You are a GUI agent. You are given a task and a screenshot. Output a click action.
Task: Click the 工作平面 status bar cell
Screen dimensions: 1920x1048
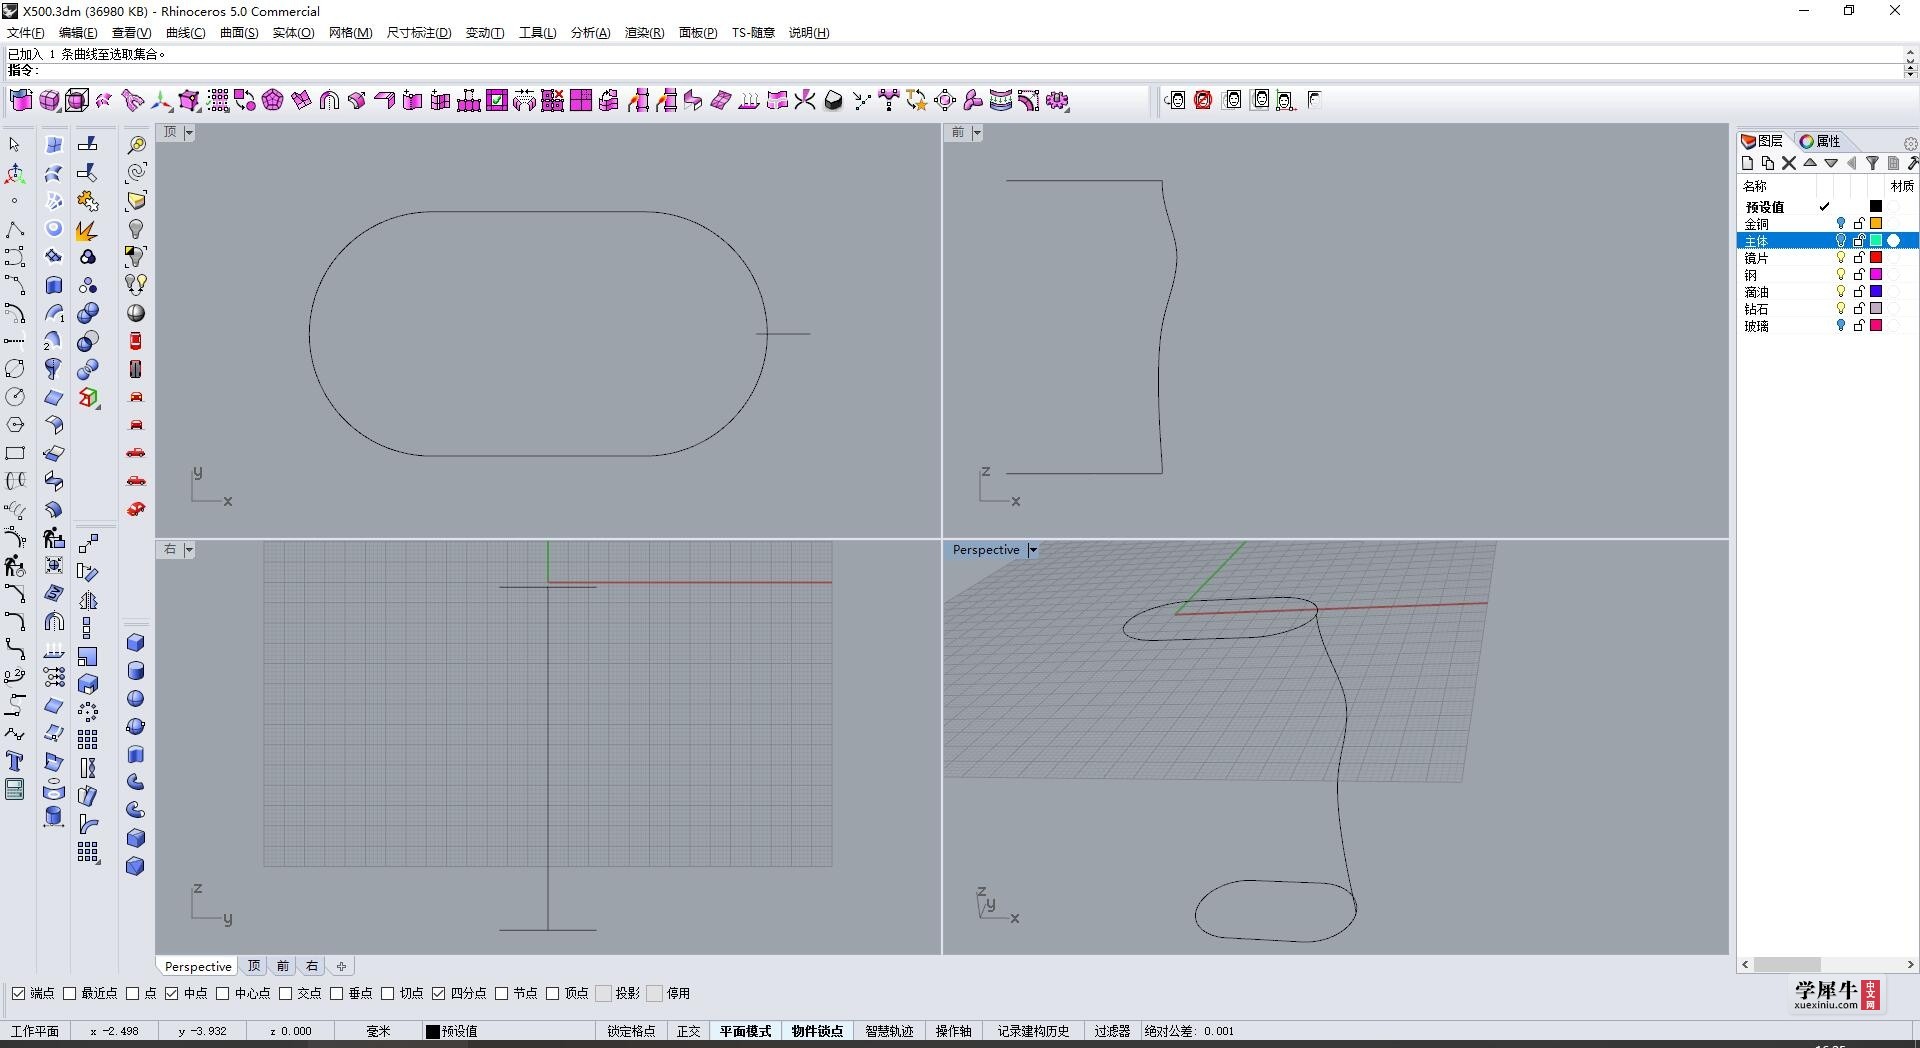click(x=35, y=1031)
